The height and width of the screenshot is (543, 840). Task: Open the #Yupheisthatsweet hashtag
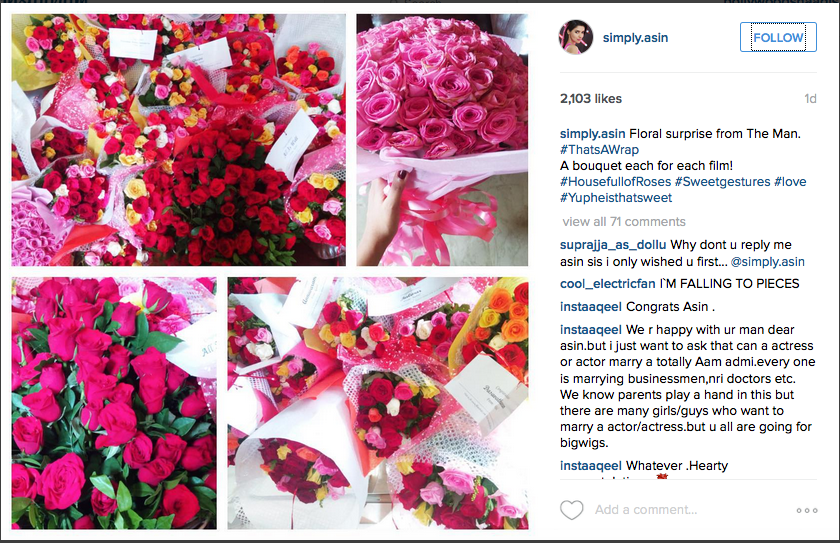coord(616,198)
